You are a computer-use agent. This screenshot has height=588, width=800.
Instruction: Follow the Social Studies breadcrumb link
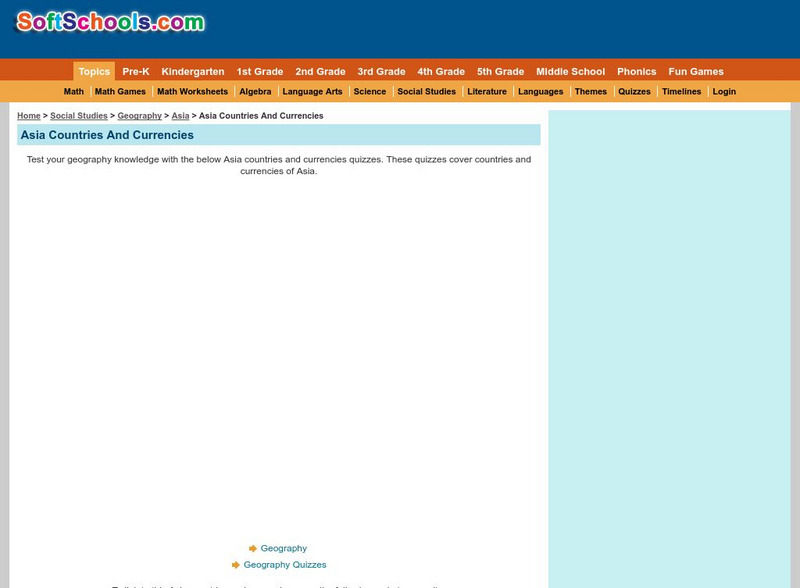point(79,116)
